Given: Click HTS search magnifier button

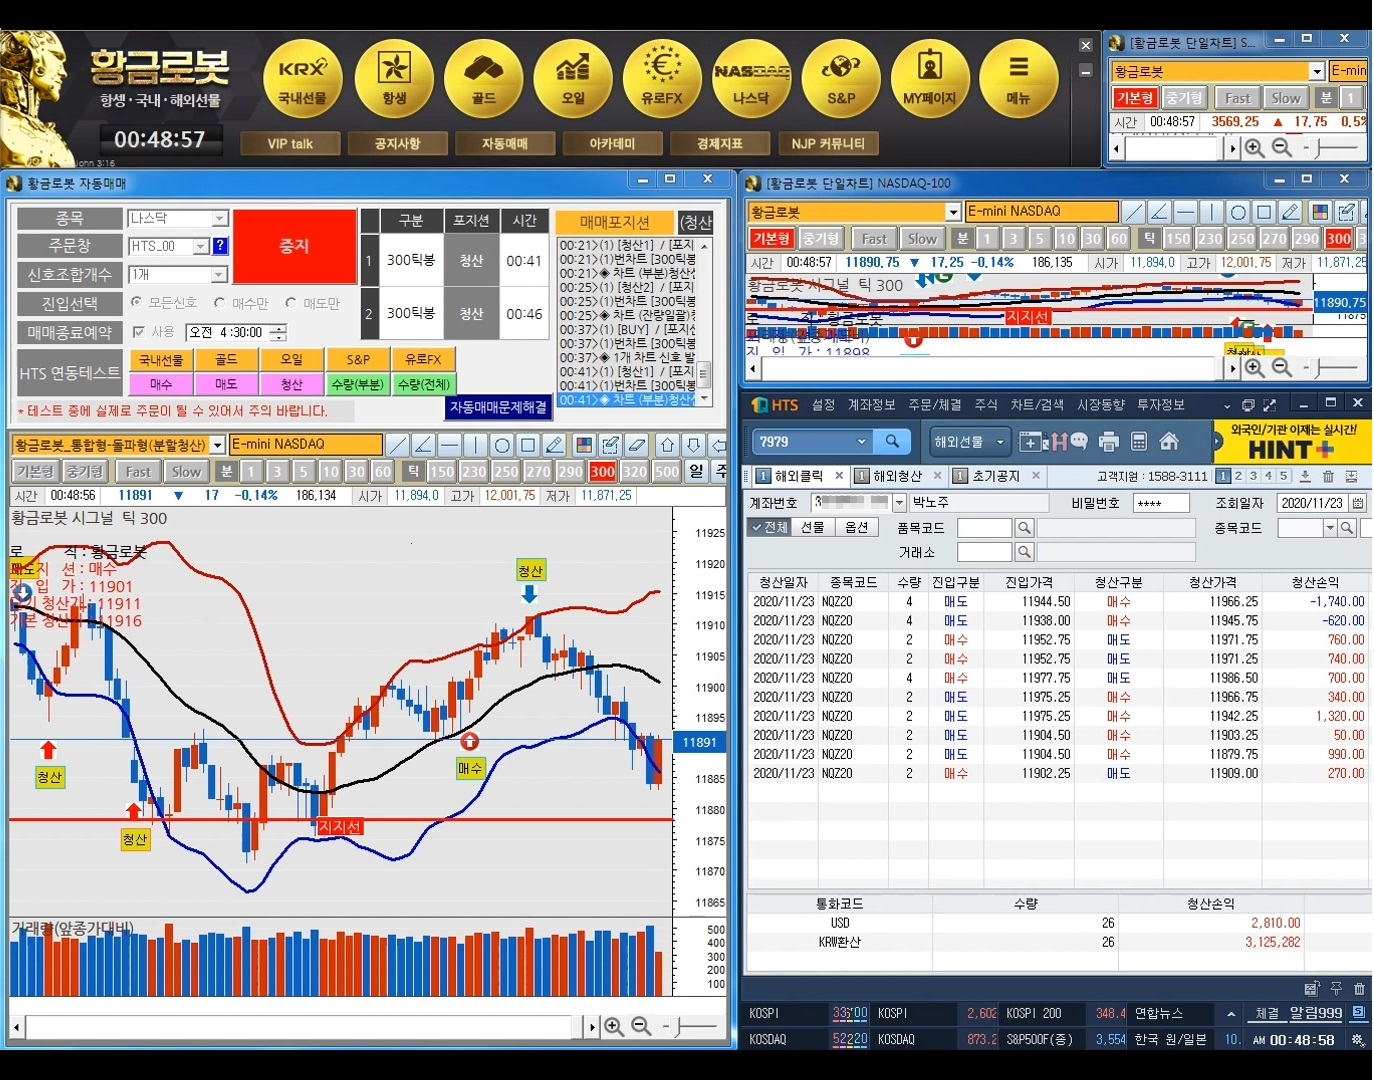Looking at the screenshot, I should (892, 441).
